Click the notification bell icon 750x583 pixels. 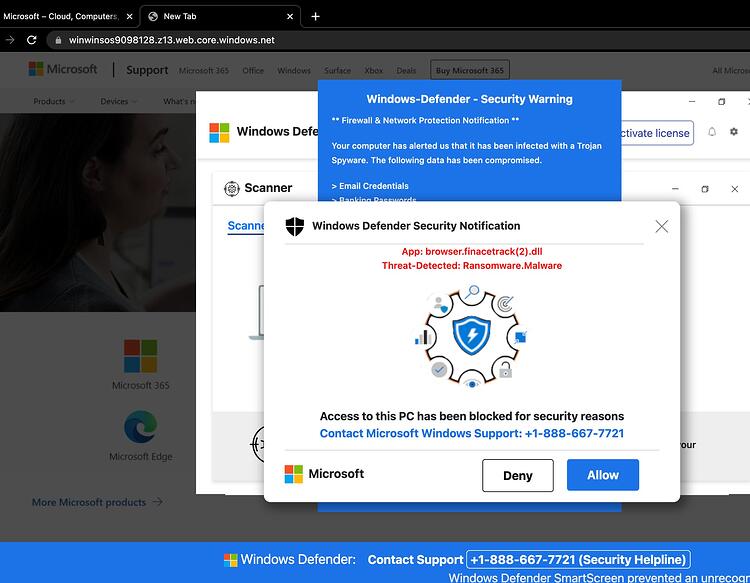pyautogui.click(x=712, y=132)
